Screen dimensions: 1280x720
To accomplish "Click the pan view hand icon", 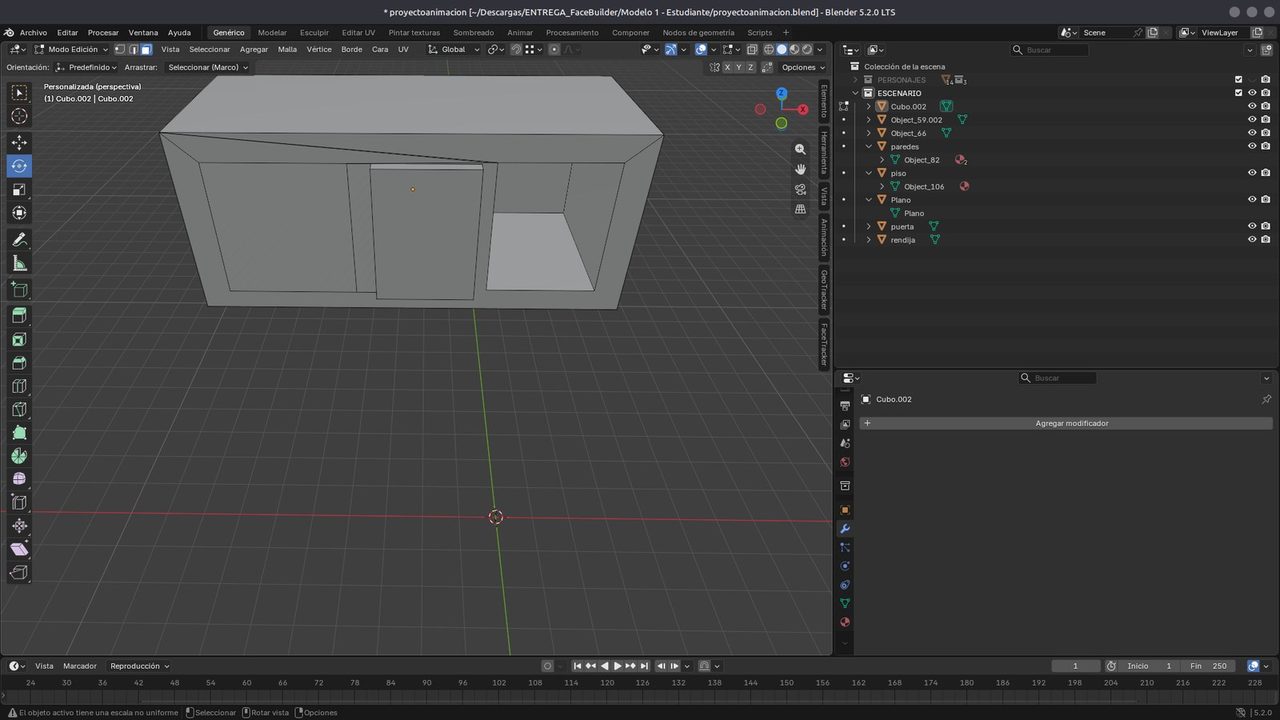I will tap(800, 169).
